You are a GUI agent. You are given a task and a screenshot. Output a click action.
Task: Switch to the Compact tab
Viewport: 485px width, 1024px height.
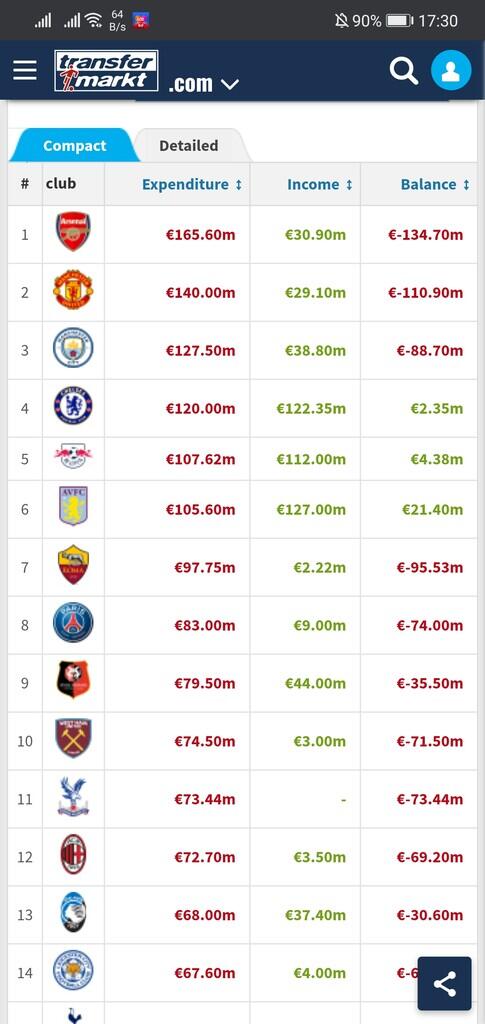pyautogui.click(x=74, y=146)
